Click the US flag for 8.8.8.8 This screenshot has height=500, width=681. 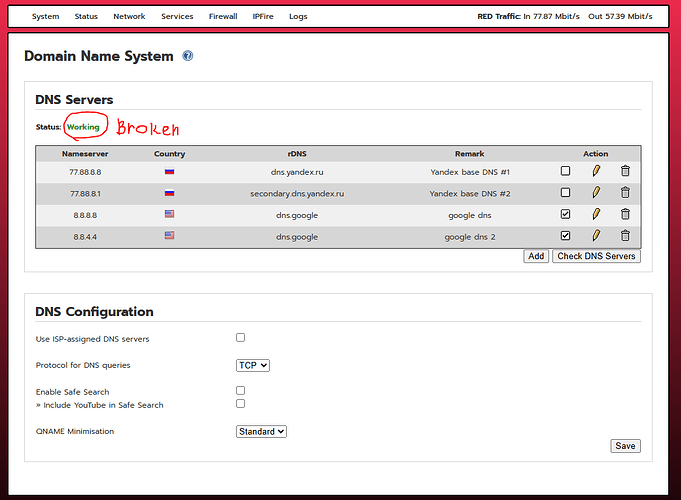point(169,214)
